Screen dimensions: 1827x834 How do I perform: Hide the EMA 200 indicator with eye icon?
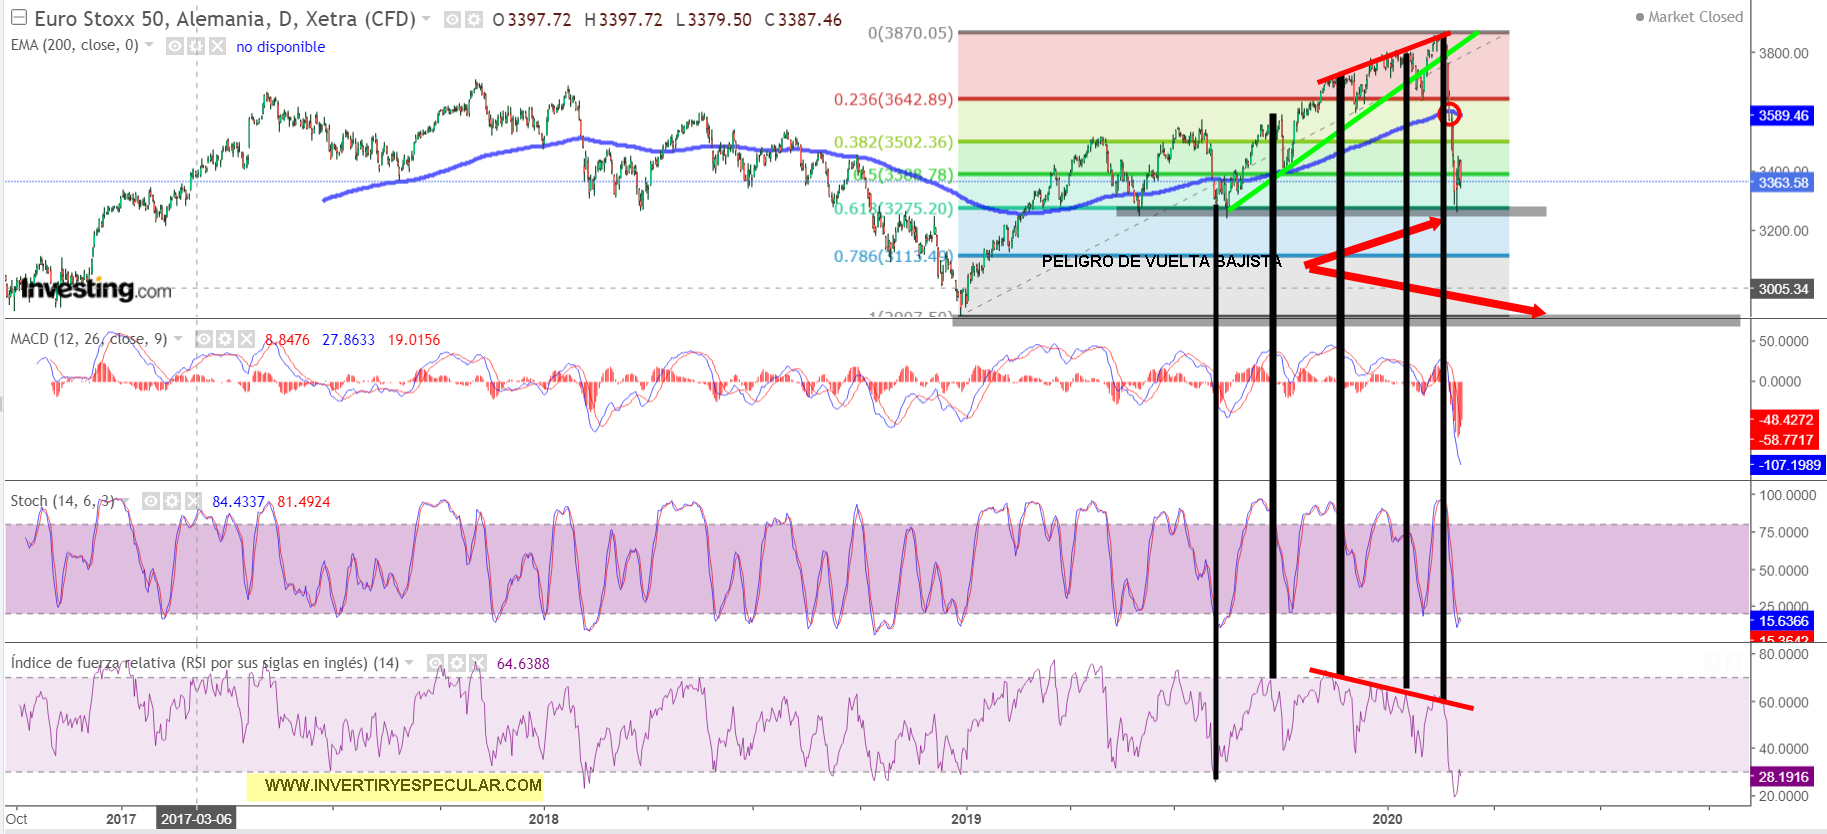tap(174, 46)
